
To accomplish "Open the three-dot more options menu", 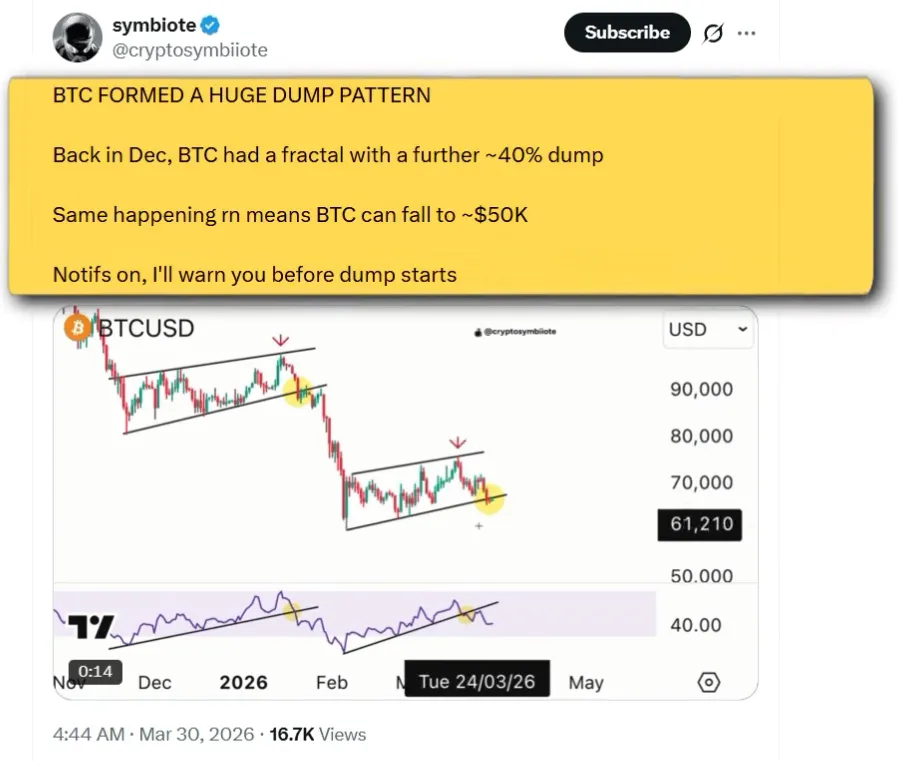I will pos(746,33).
